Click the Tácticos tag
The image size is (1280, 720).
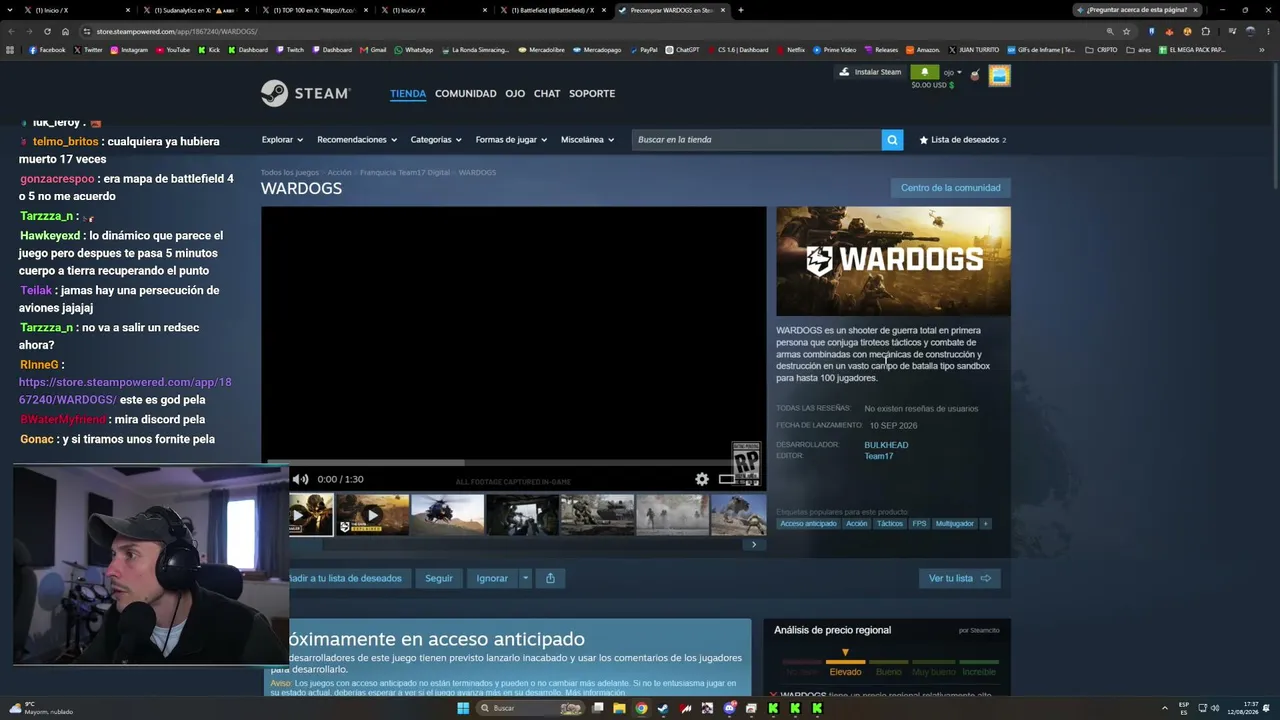point(890,524)
